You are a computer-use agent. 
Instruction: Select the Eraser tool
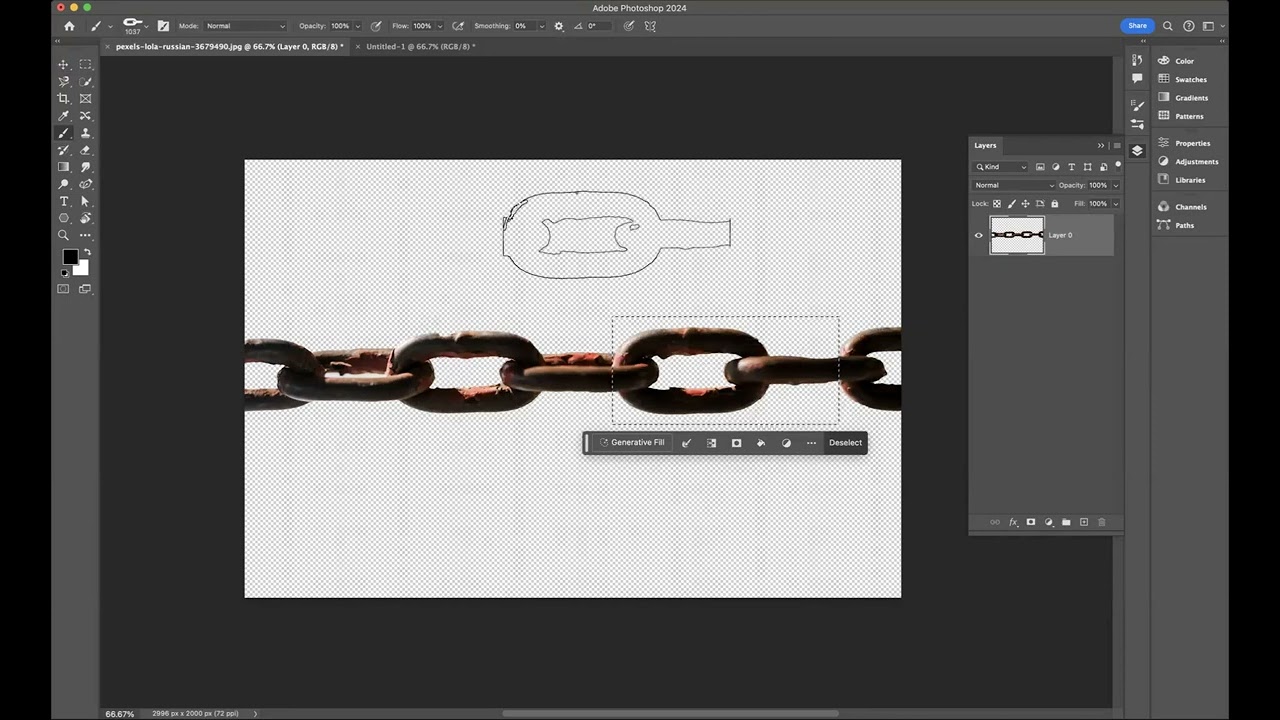point(85,150)
